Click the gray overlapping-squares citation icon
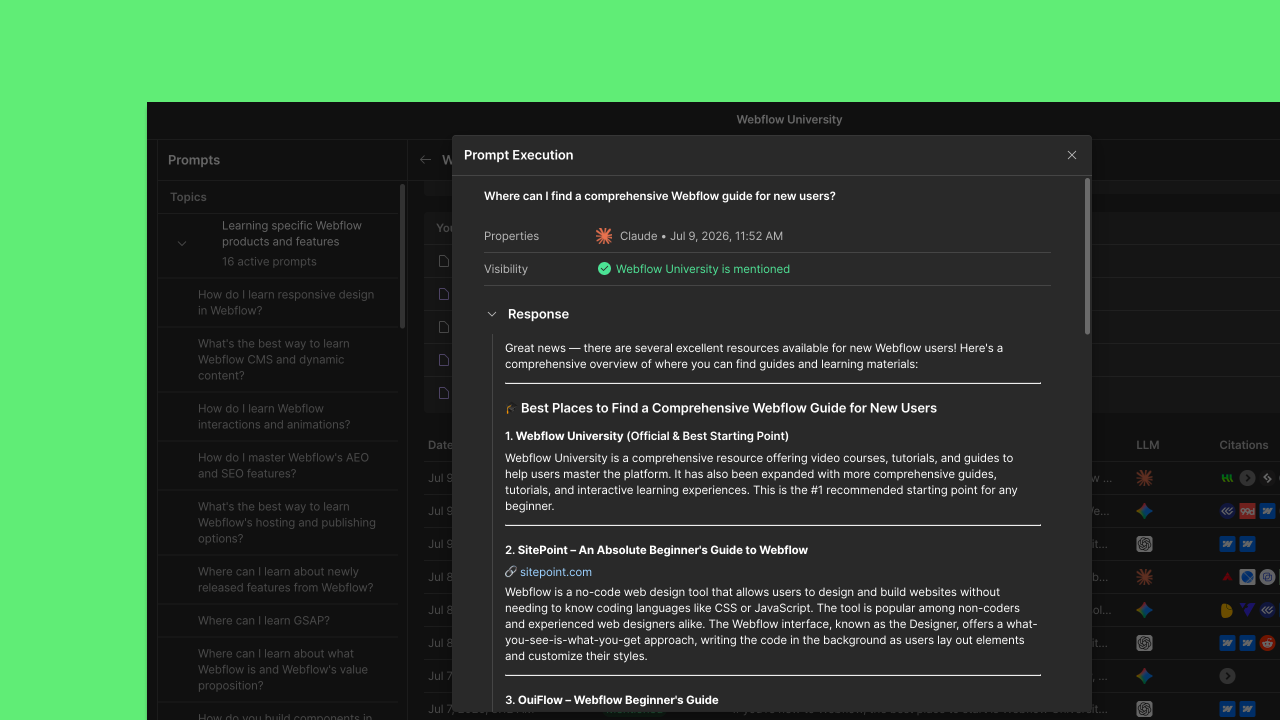The image size is (1280, 720). [x=1267, y=577]
